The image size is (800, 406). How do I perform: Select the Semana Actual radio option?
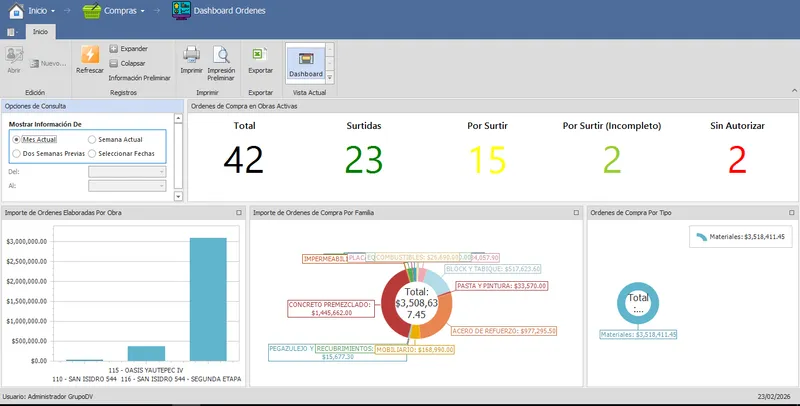[x=92, y=139]
